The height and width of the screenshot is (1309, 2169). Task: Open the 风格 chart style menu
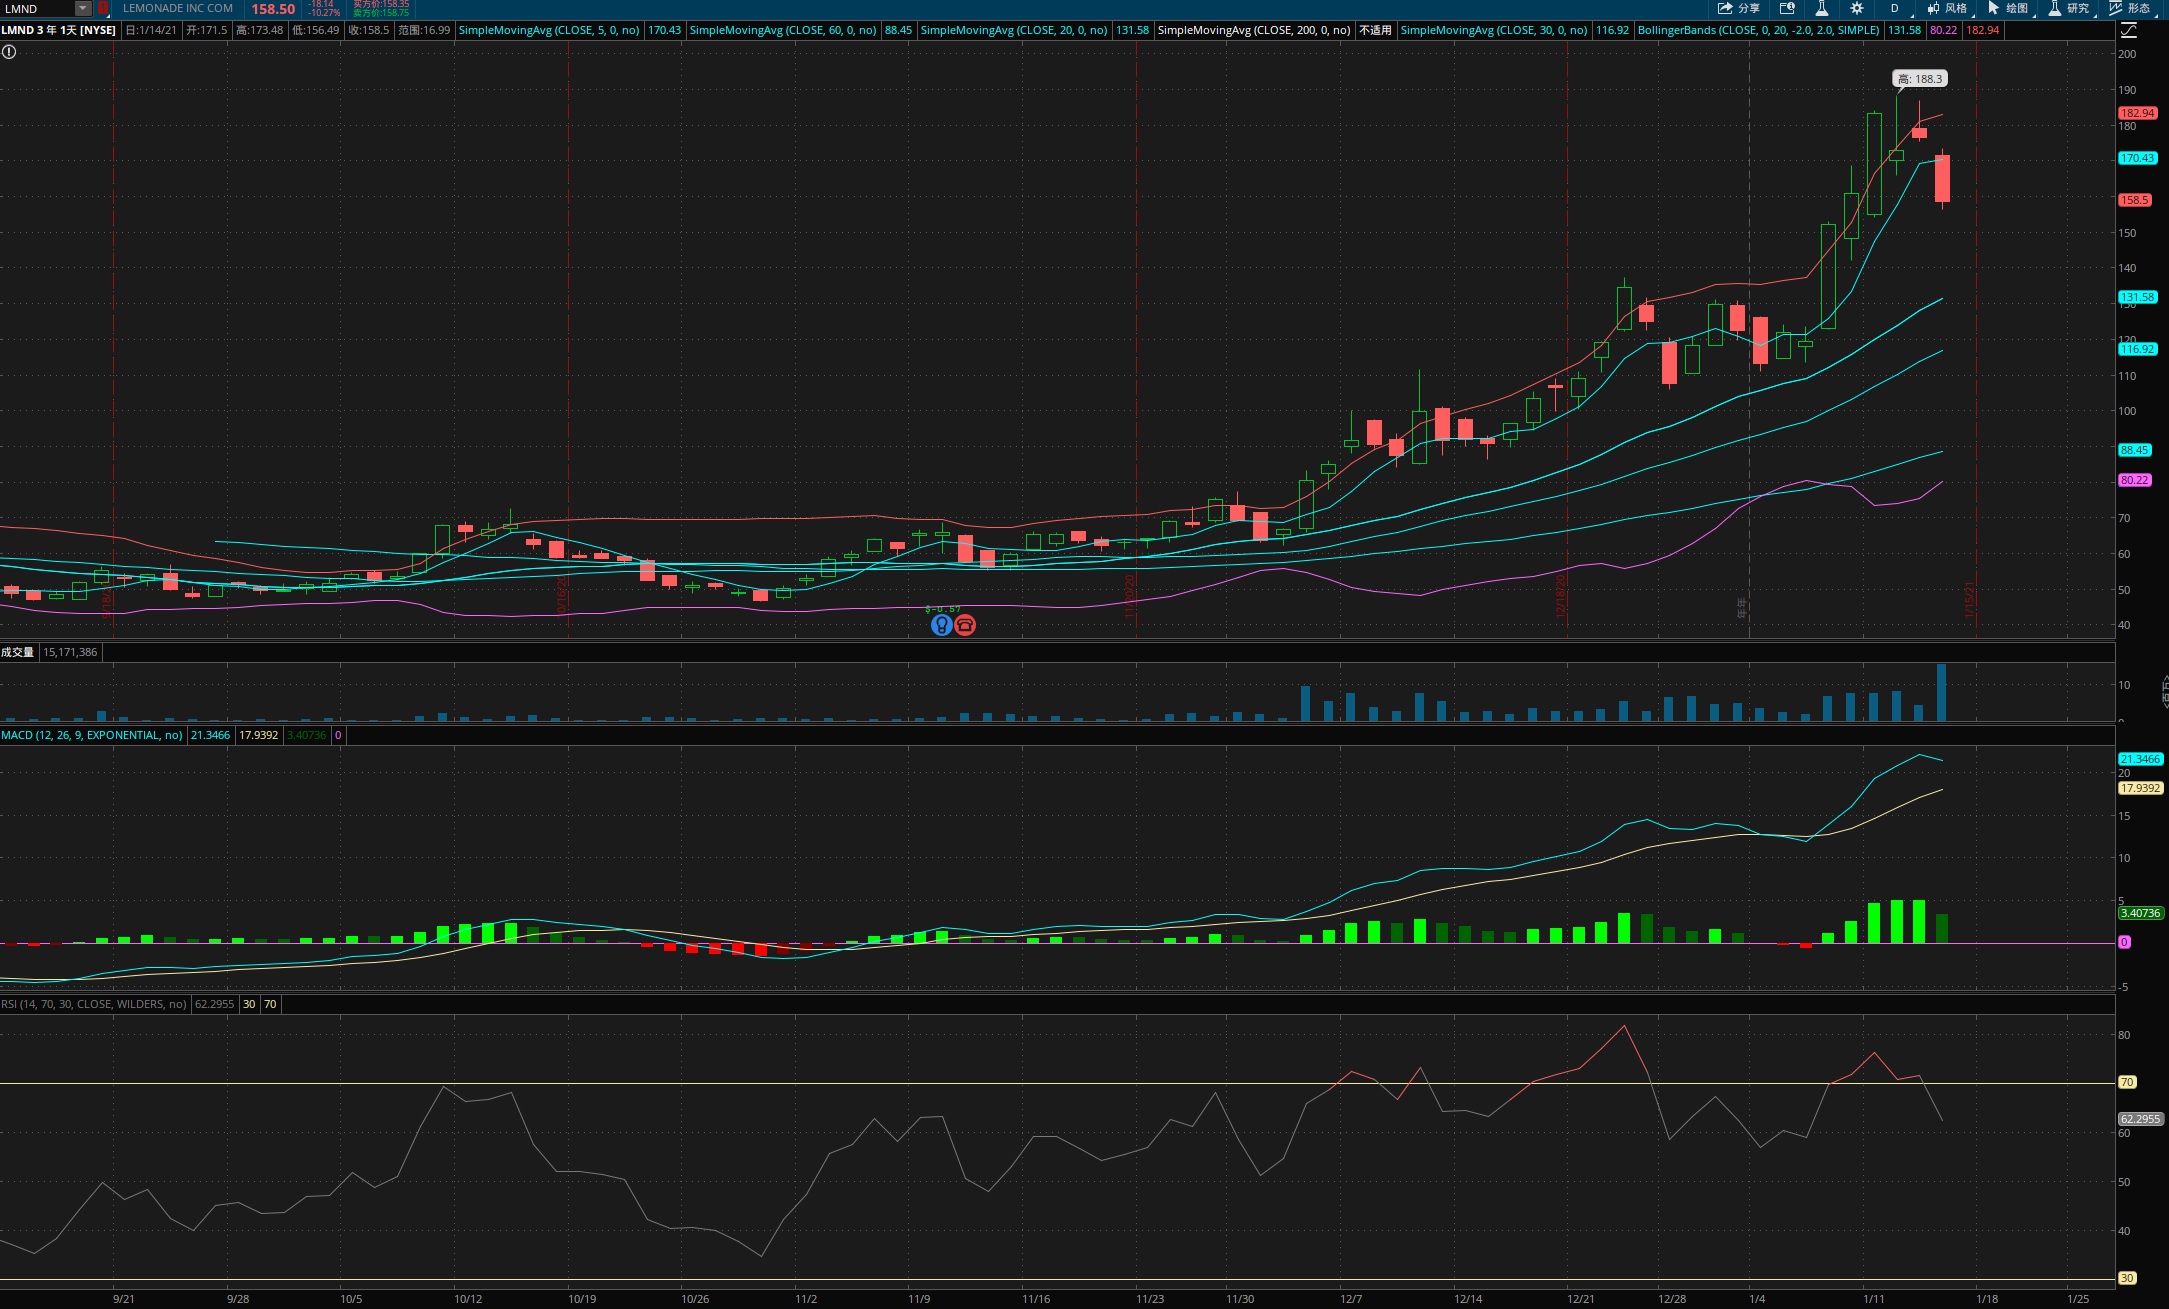point(1948,8)
